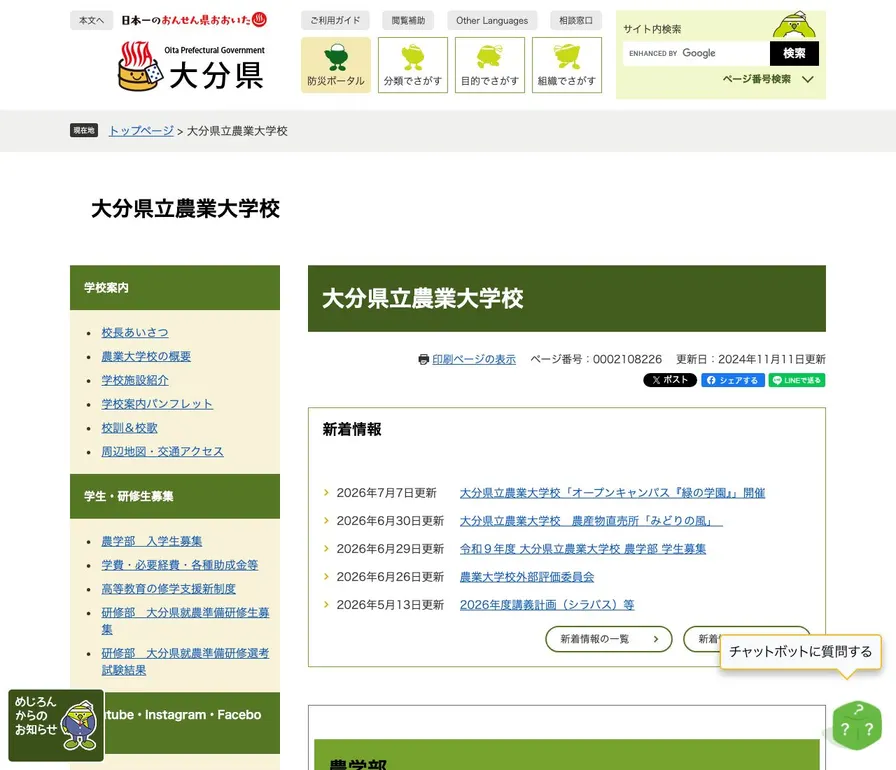Click the 新着情報 section heading
The image size is (896, 770).
[x=352, y=430]
